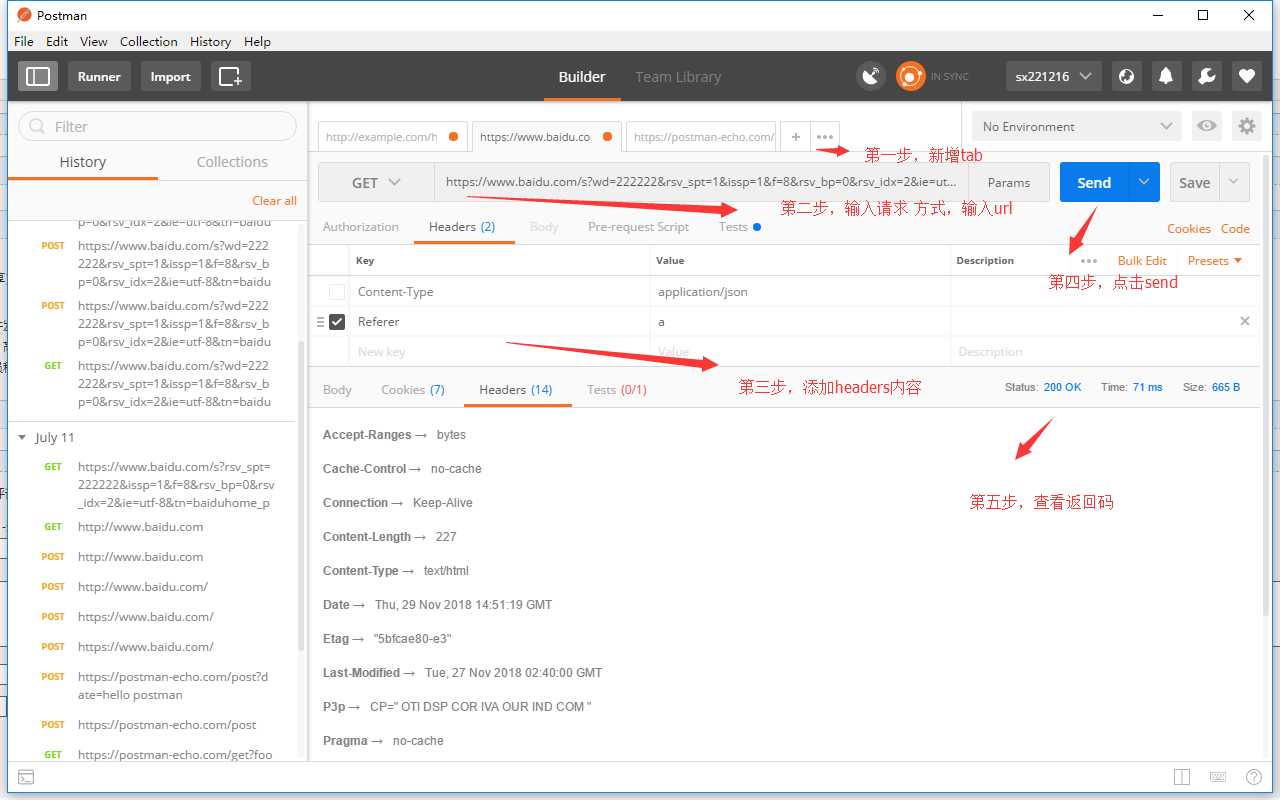Select the request Tests tab
Image resolution: width=1280 pixels, height=800 pixels.
pyautogui.click(x=739, y=227)
